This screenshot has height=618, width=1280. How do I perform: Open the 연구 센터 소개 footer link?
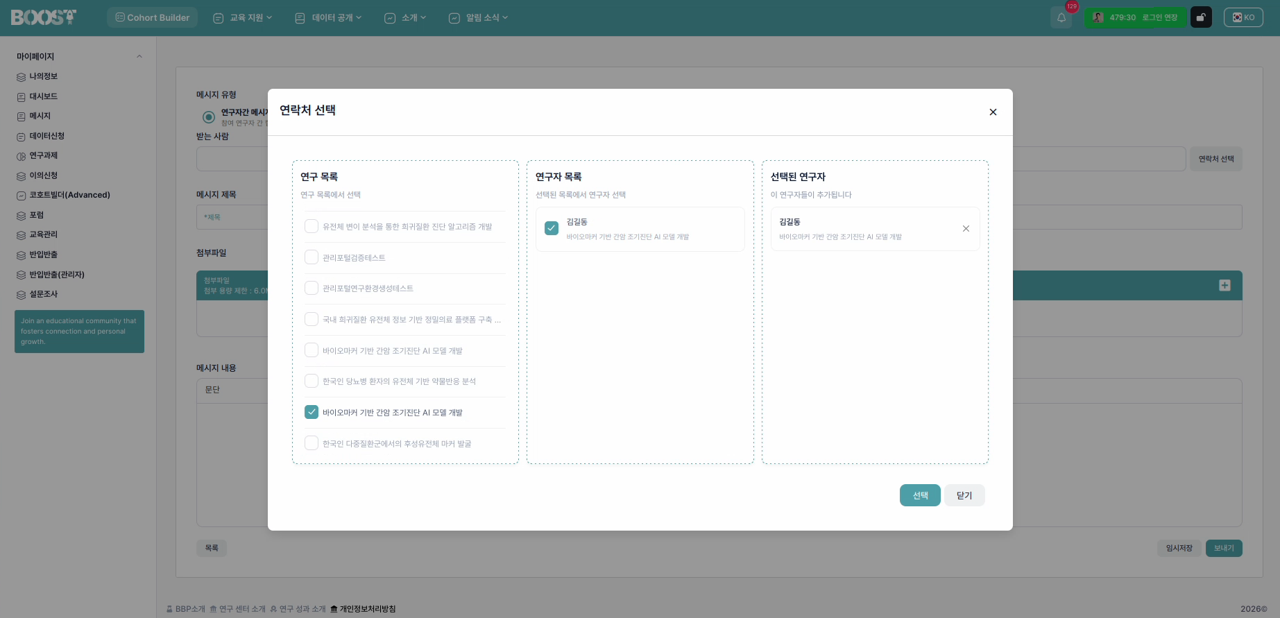point(238,608)
